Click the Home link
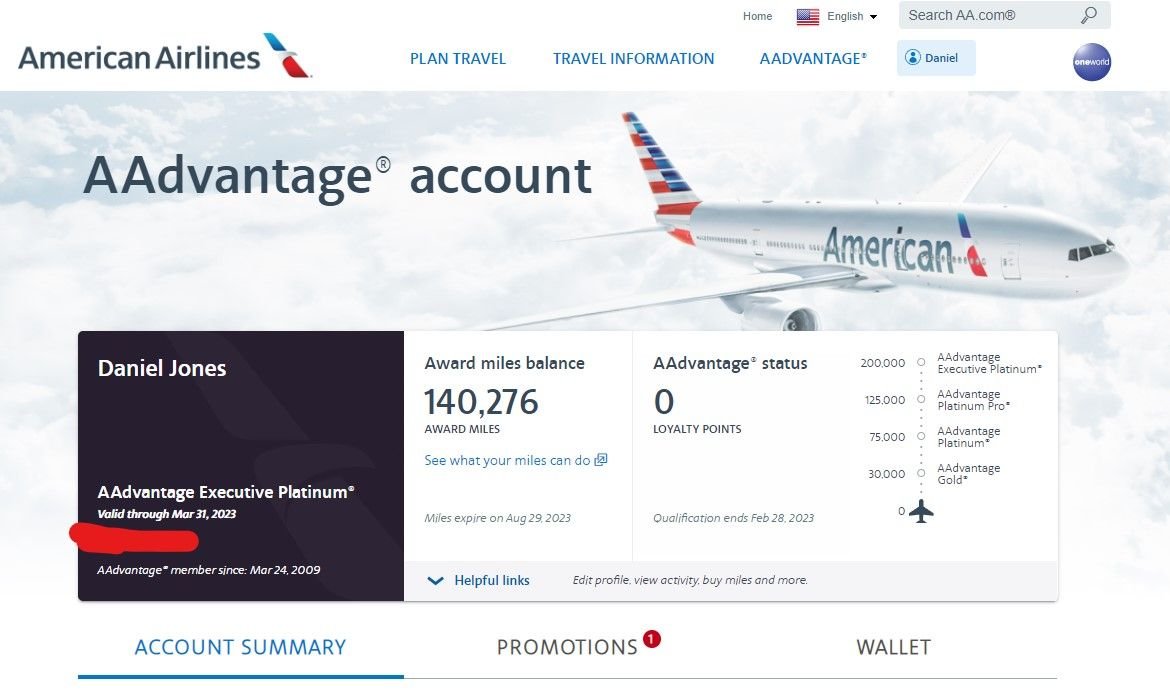This screenshot has height=695, width=1170. [757, 16]
